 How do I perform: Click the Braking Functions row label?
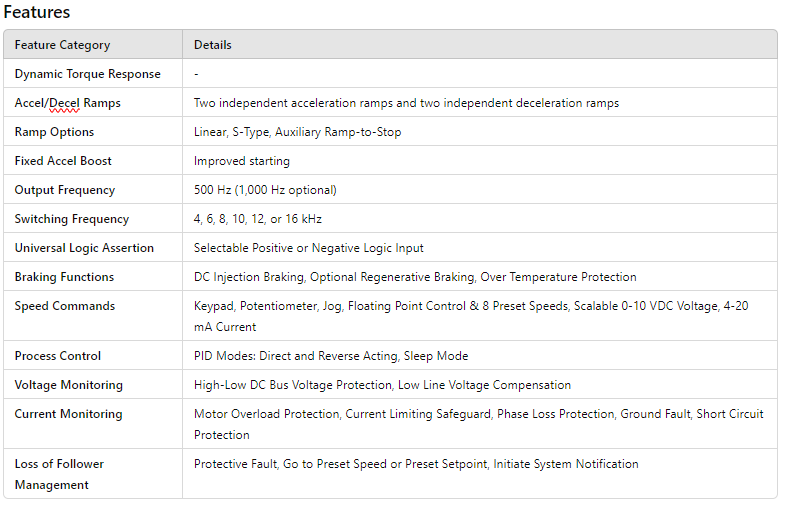point(64,277)
